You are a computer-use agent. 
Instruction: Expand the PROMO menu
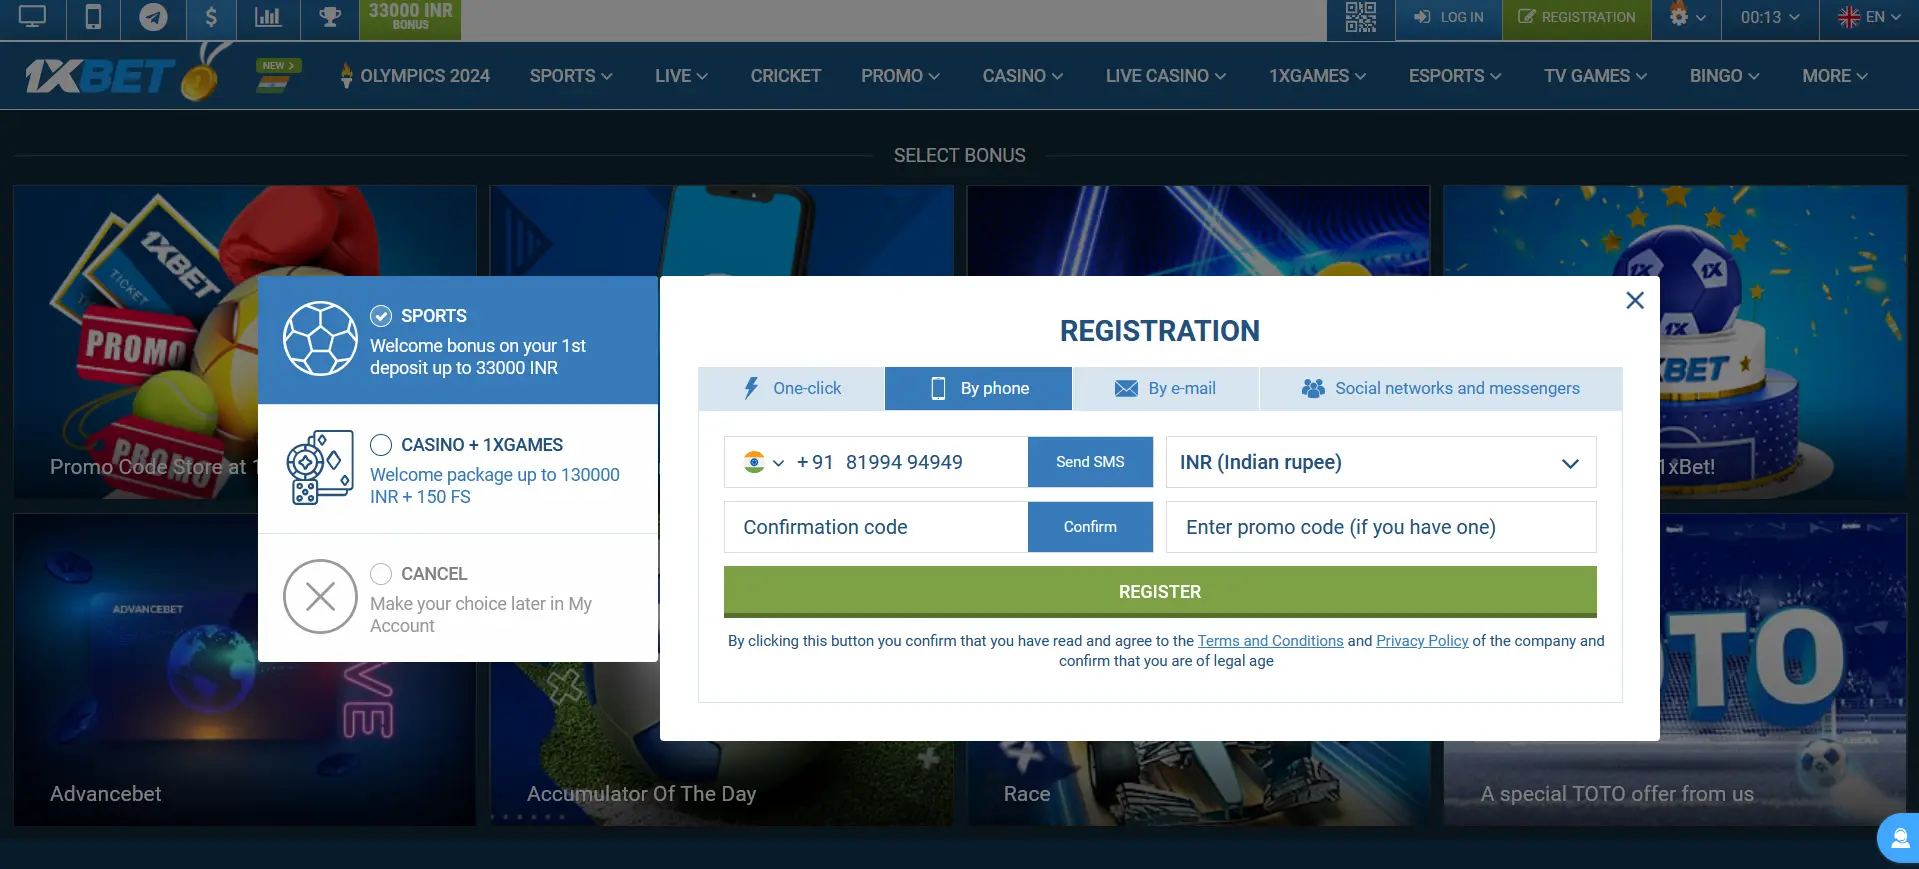point(900,76)
